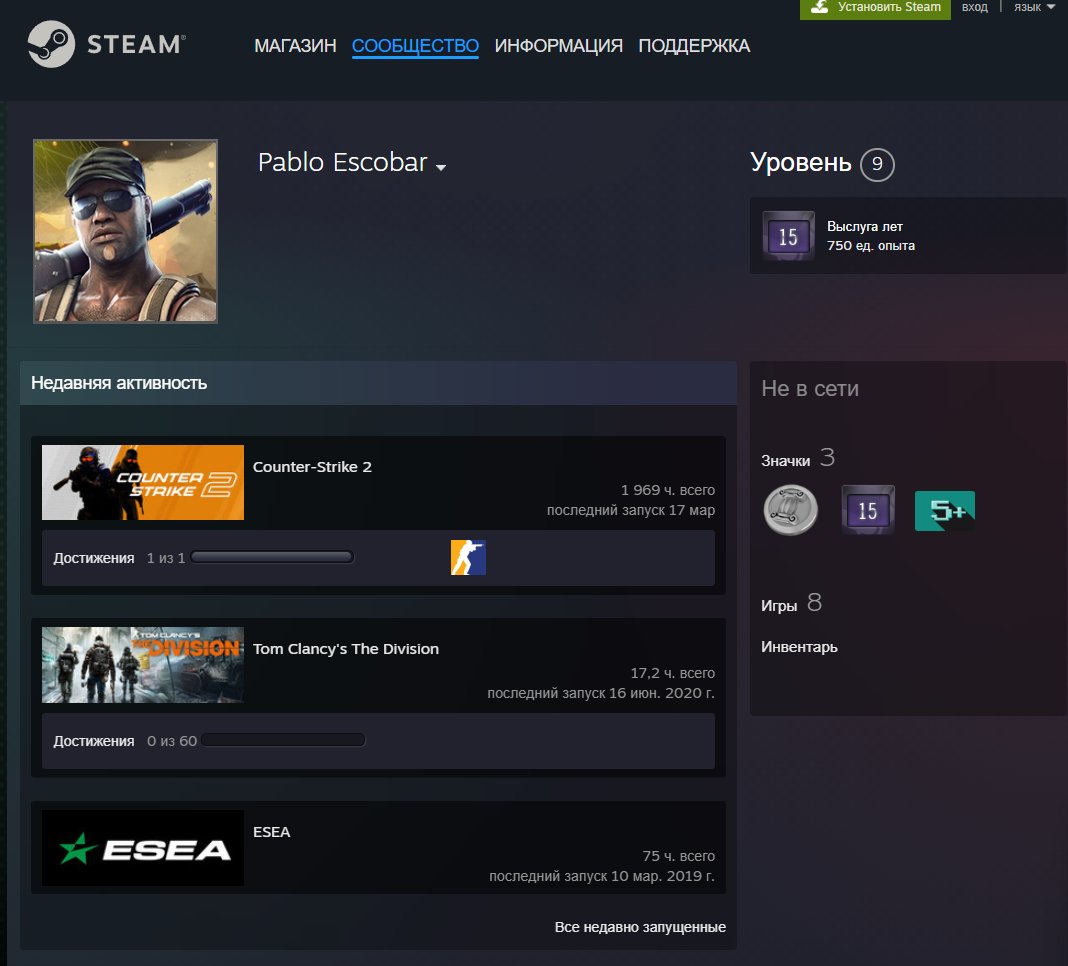Click последний запуск 17 мар text
1068x966 pixels.
click(631, 510)
